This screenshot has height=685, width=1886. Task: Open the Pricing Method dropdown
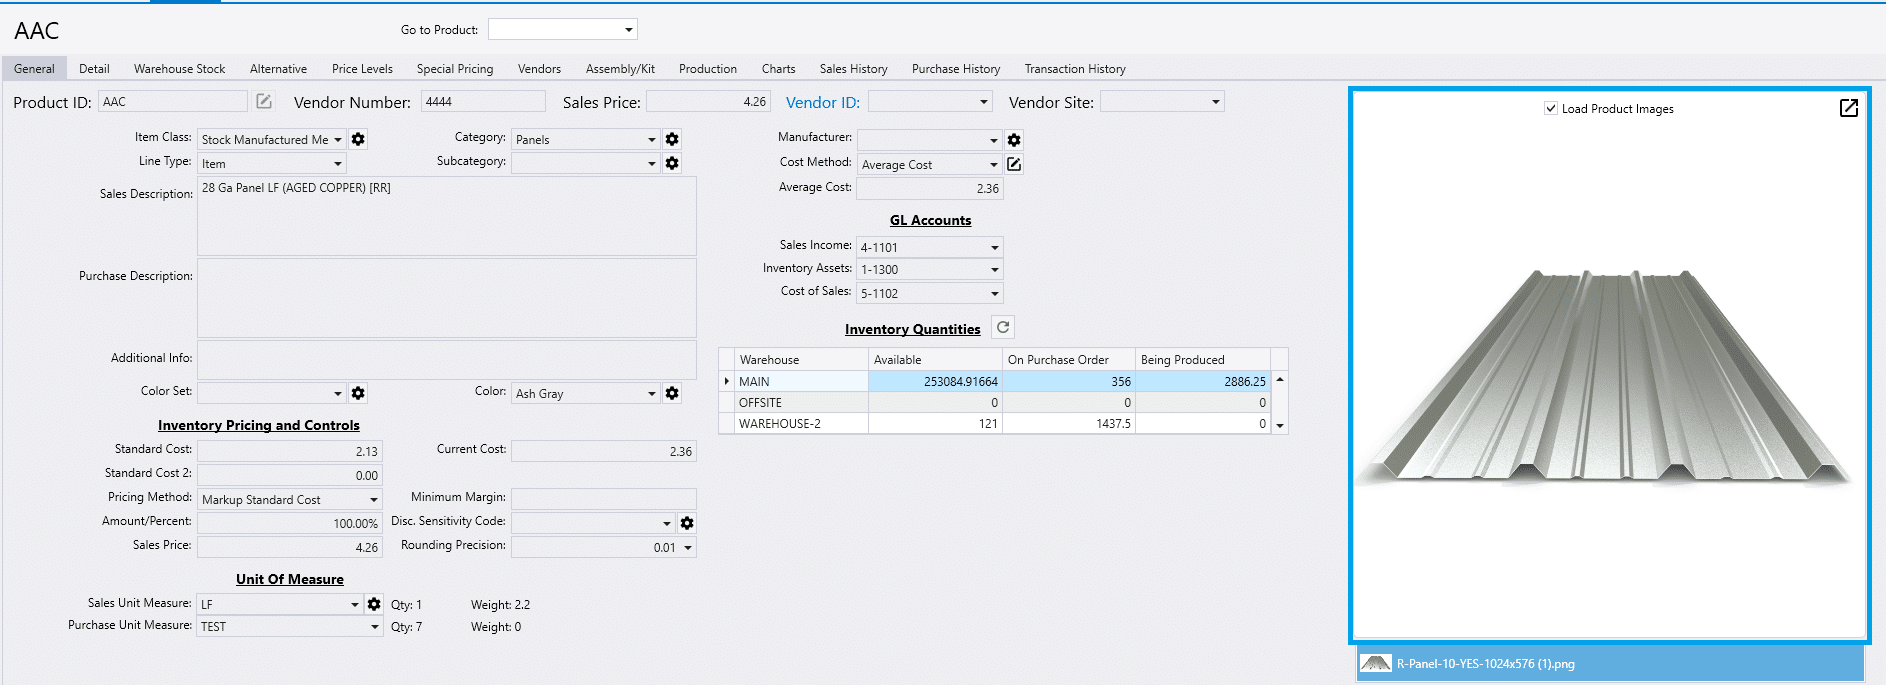(x=374, y=499)
